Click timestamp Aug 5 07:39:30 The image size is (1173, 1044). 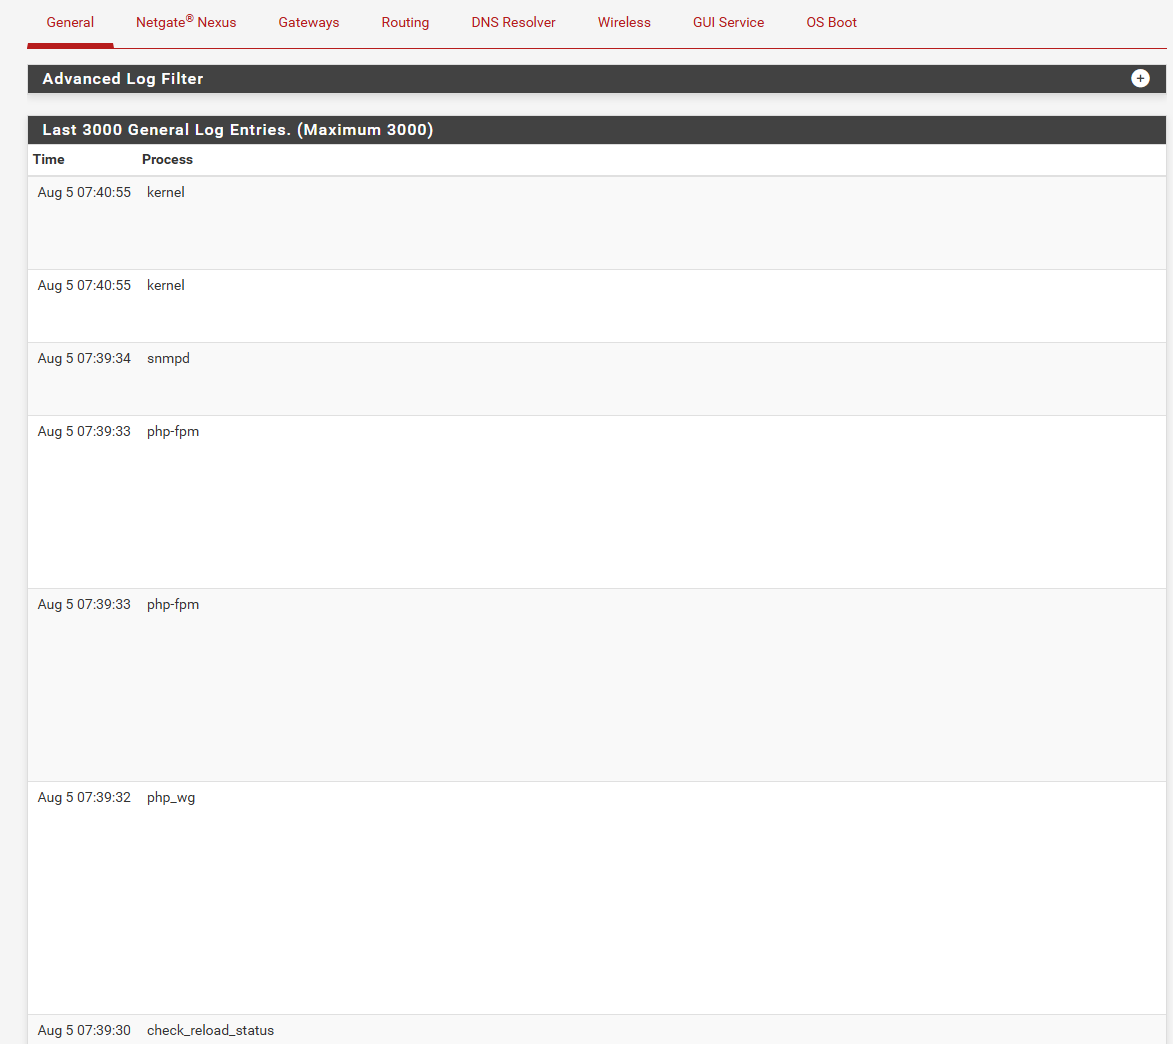[84, 1031]
